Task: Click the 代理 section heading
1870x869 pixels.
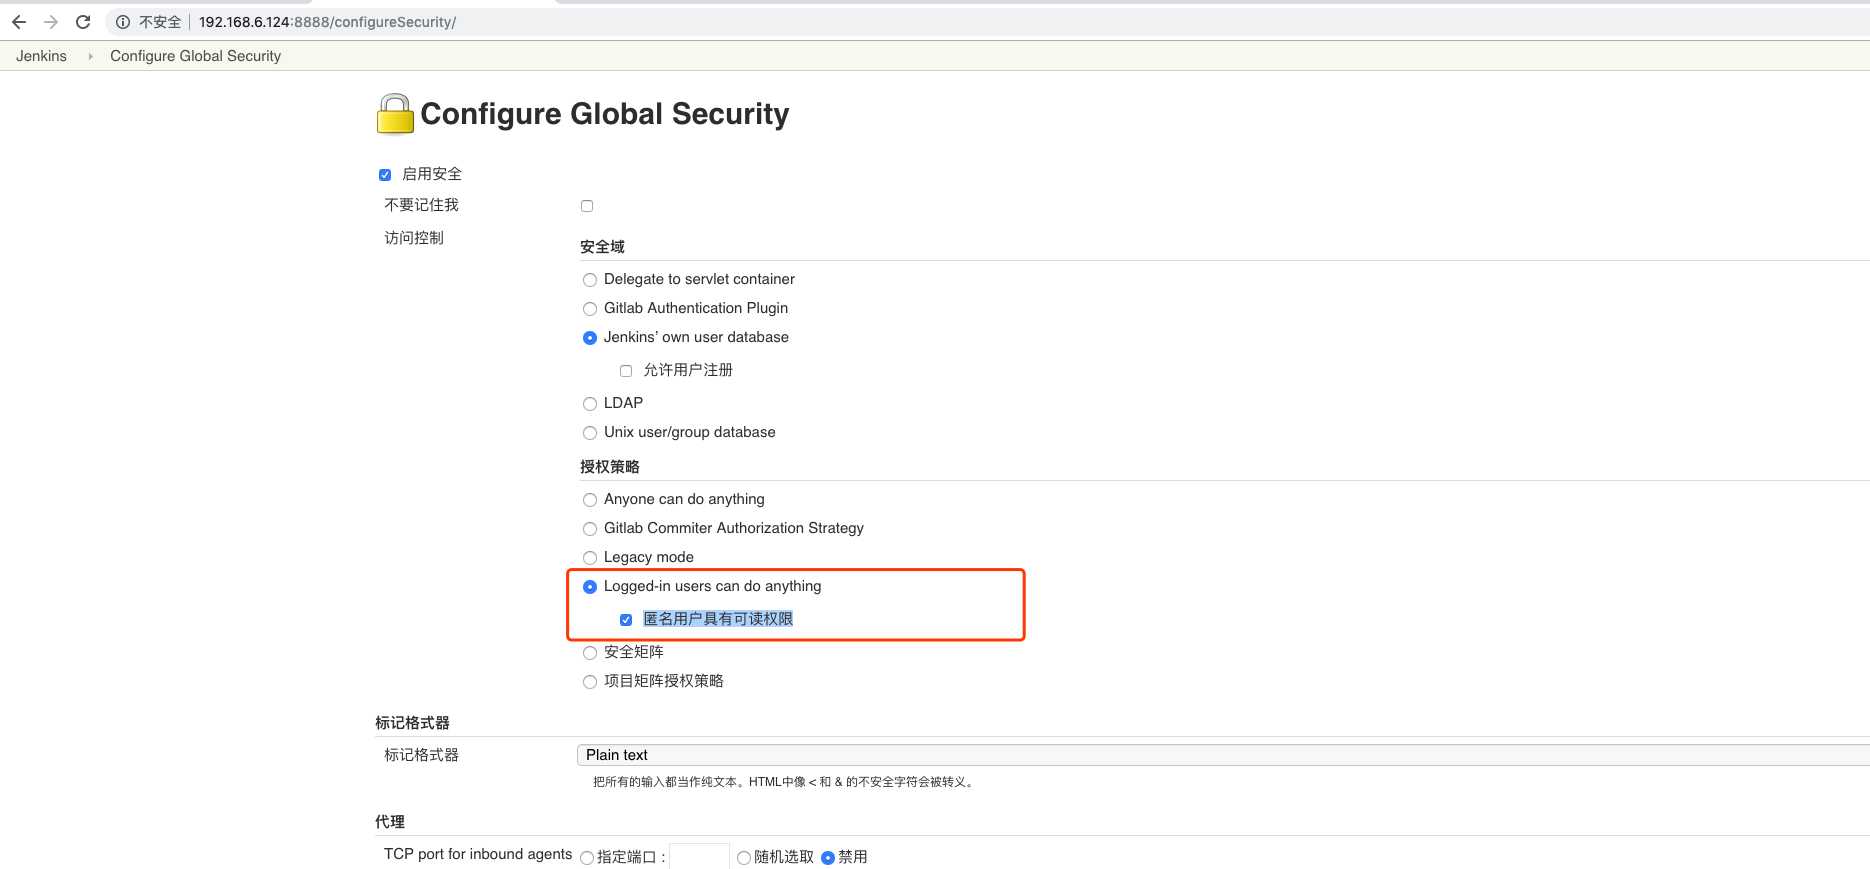Action: [x=390, y=822]
